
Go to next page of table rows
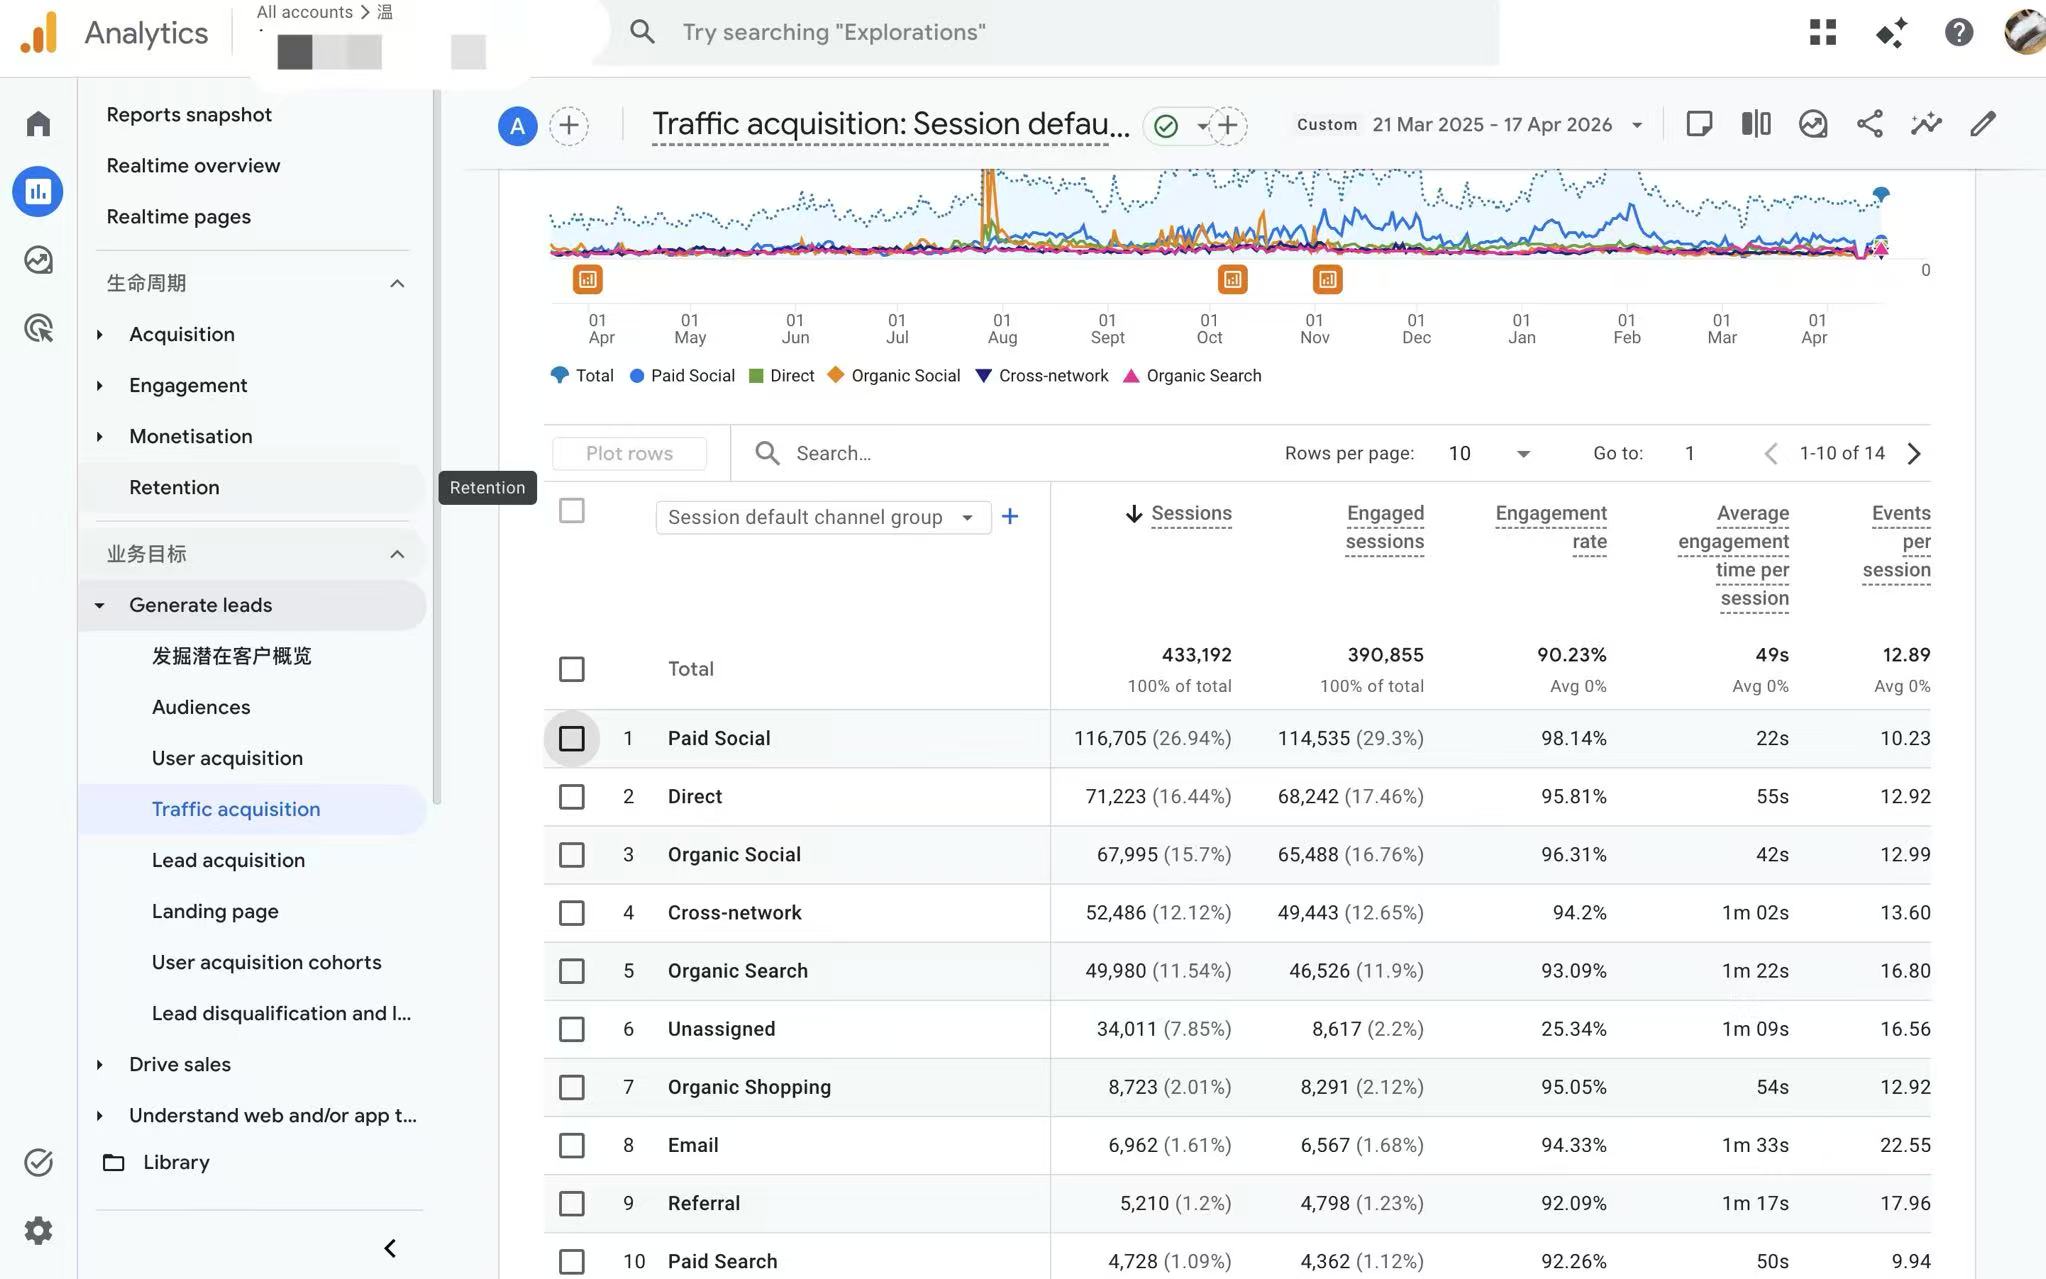(1914, 453)
